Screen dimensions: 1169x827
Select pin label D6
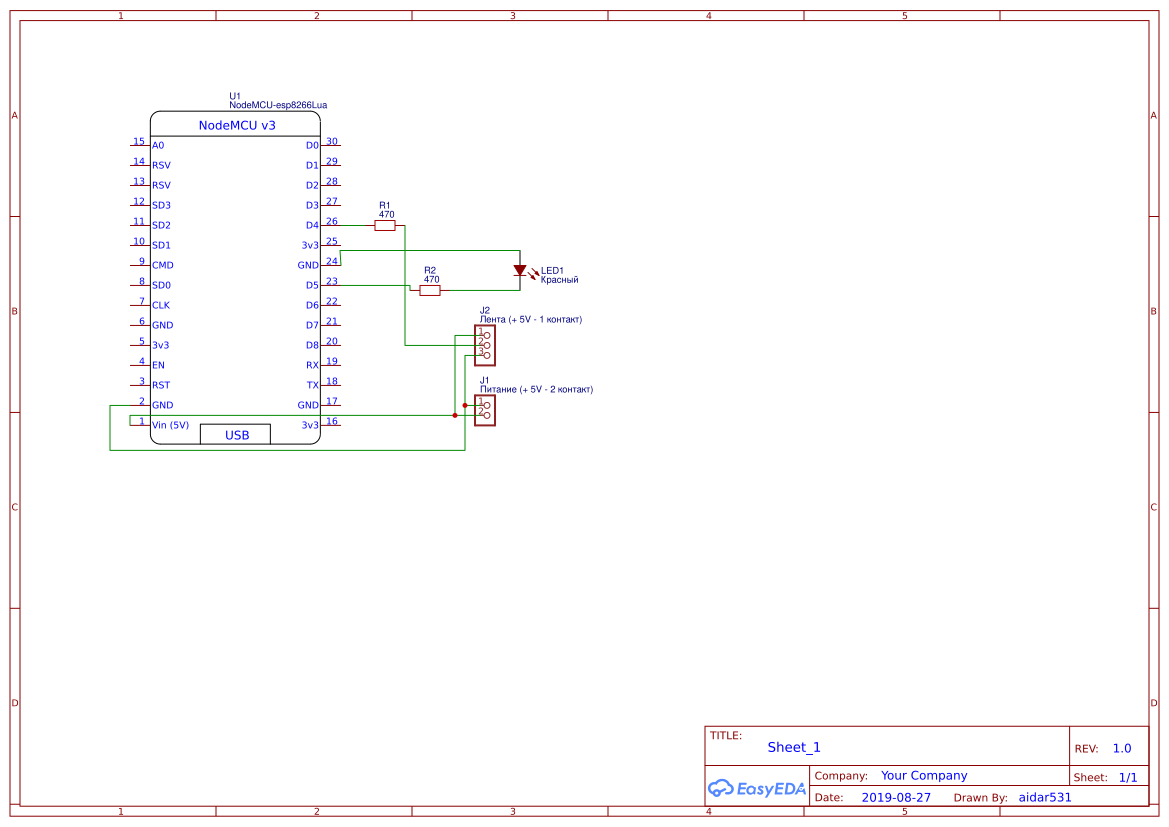click(312, 305)
